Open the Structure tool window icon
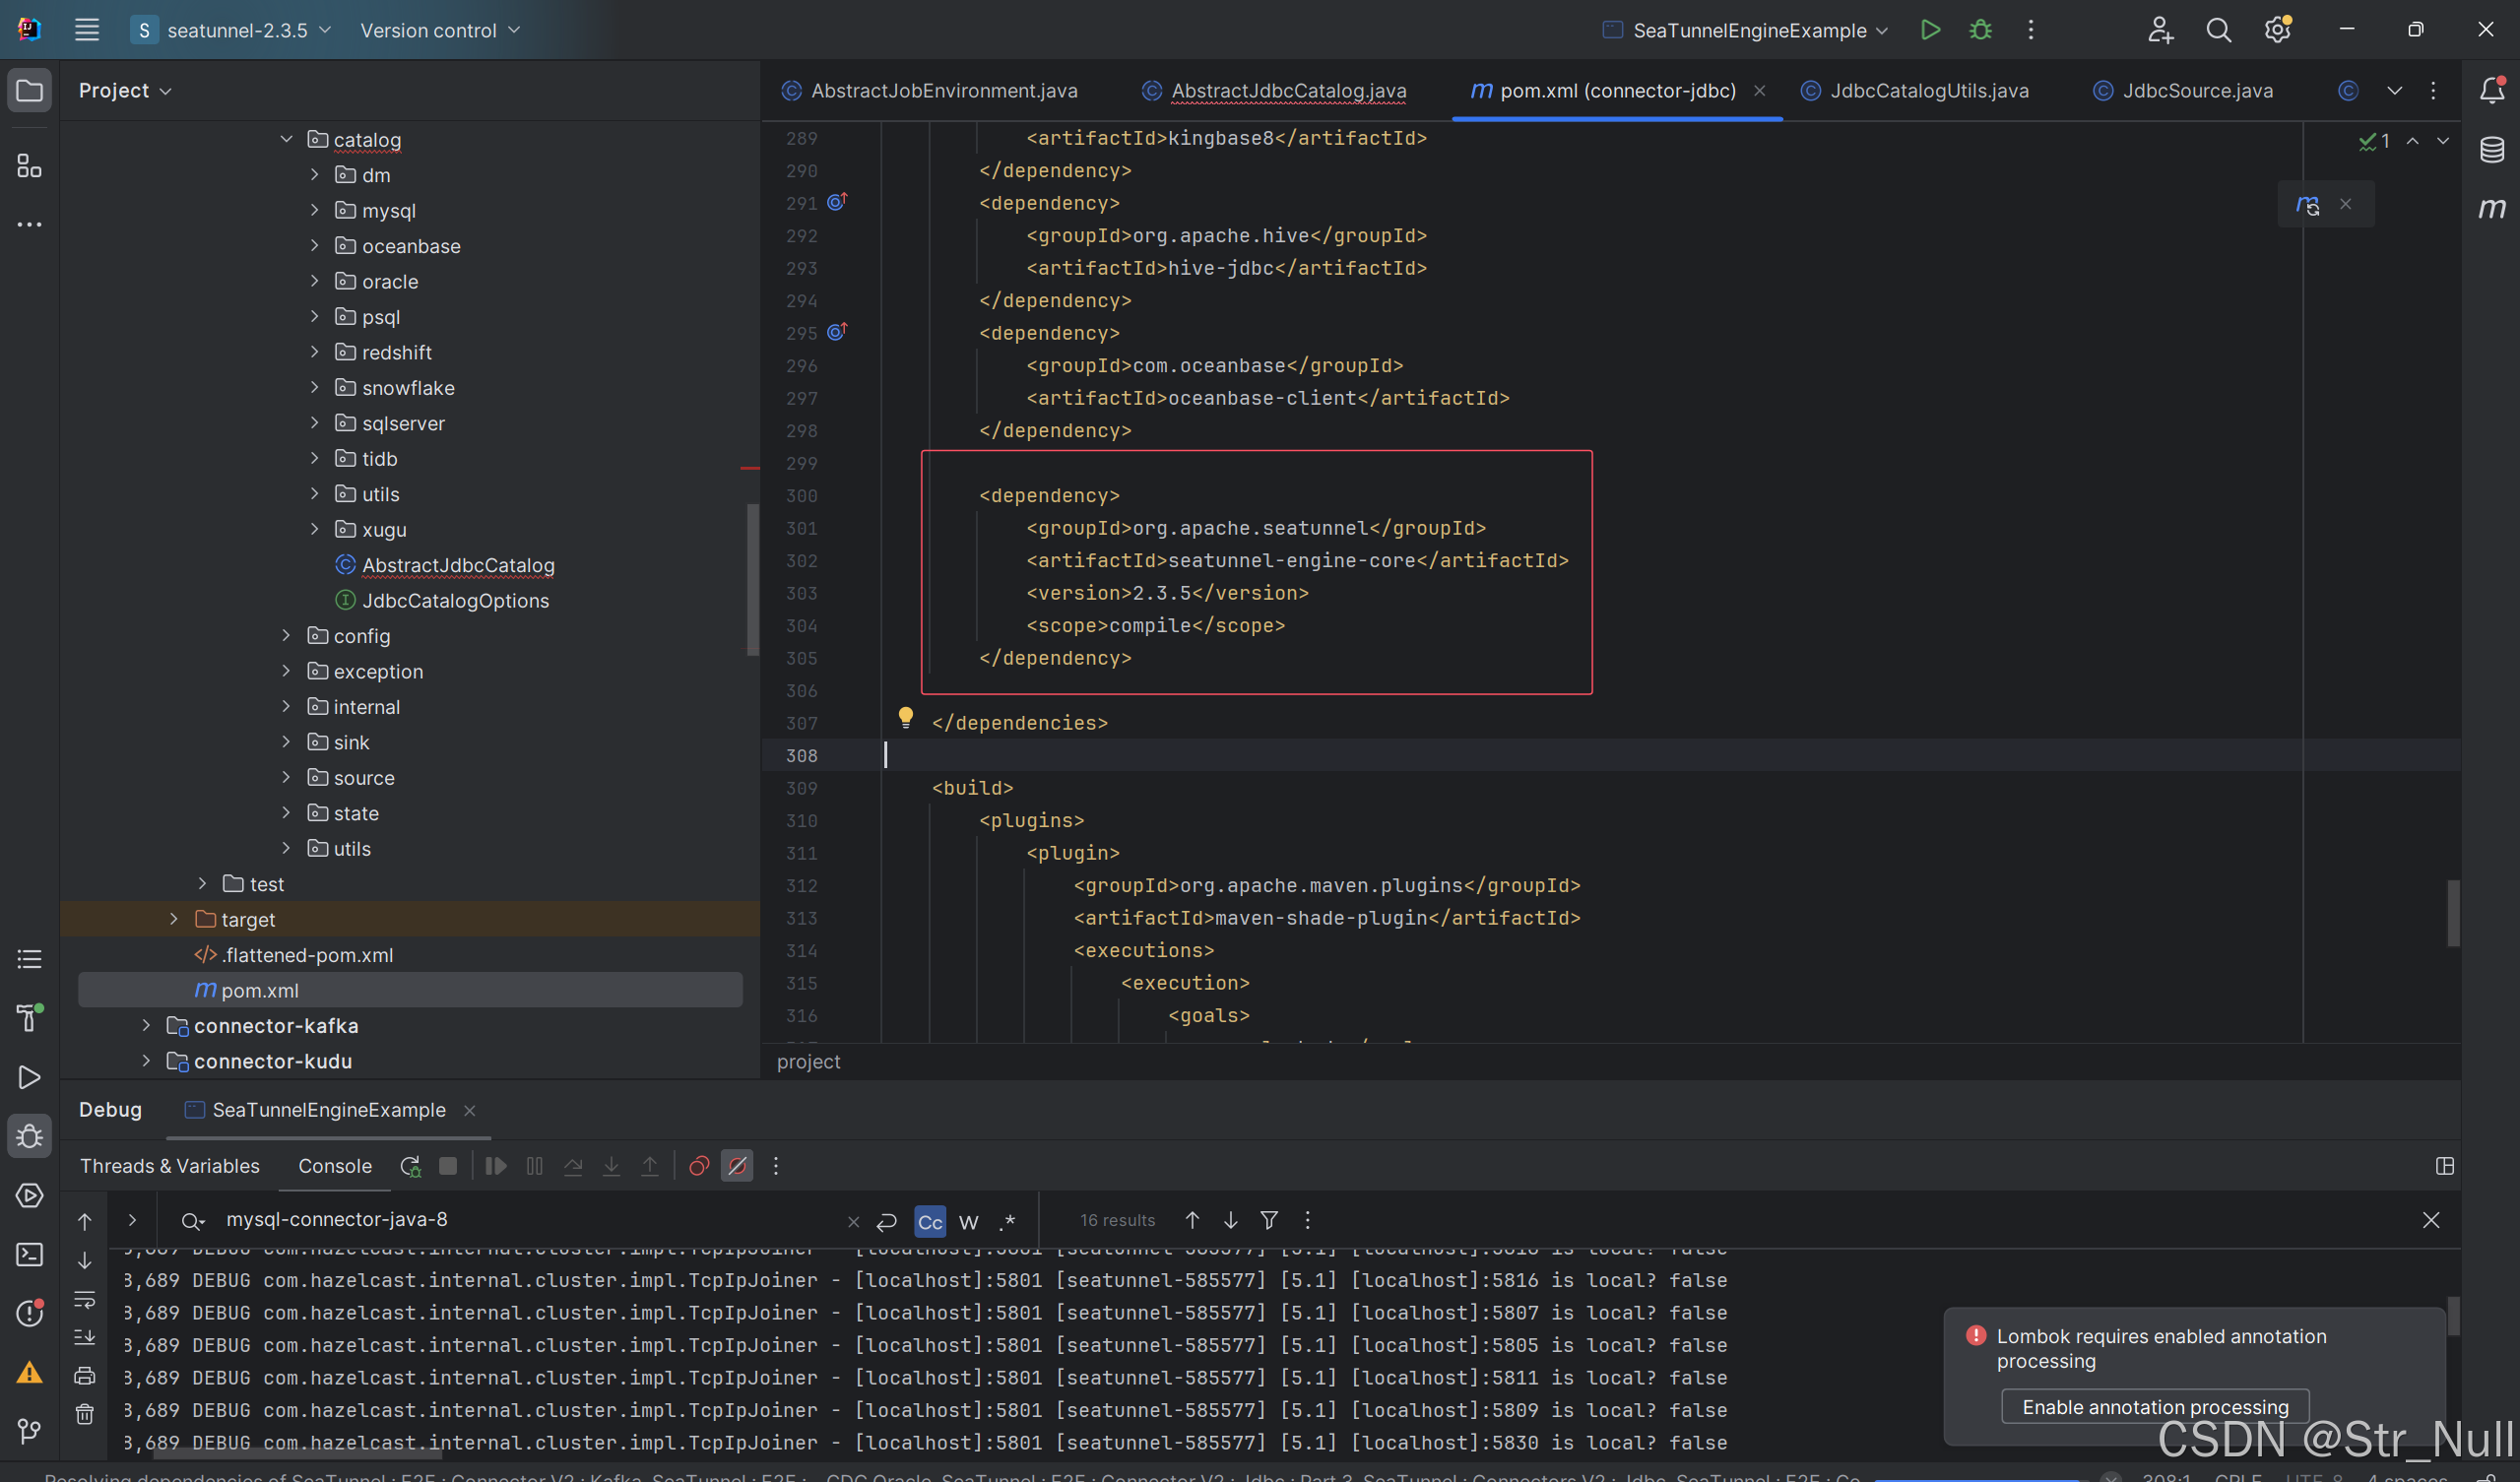The height and width of the screenshot is (1482, 2520). click(x=29, y=165)
